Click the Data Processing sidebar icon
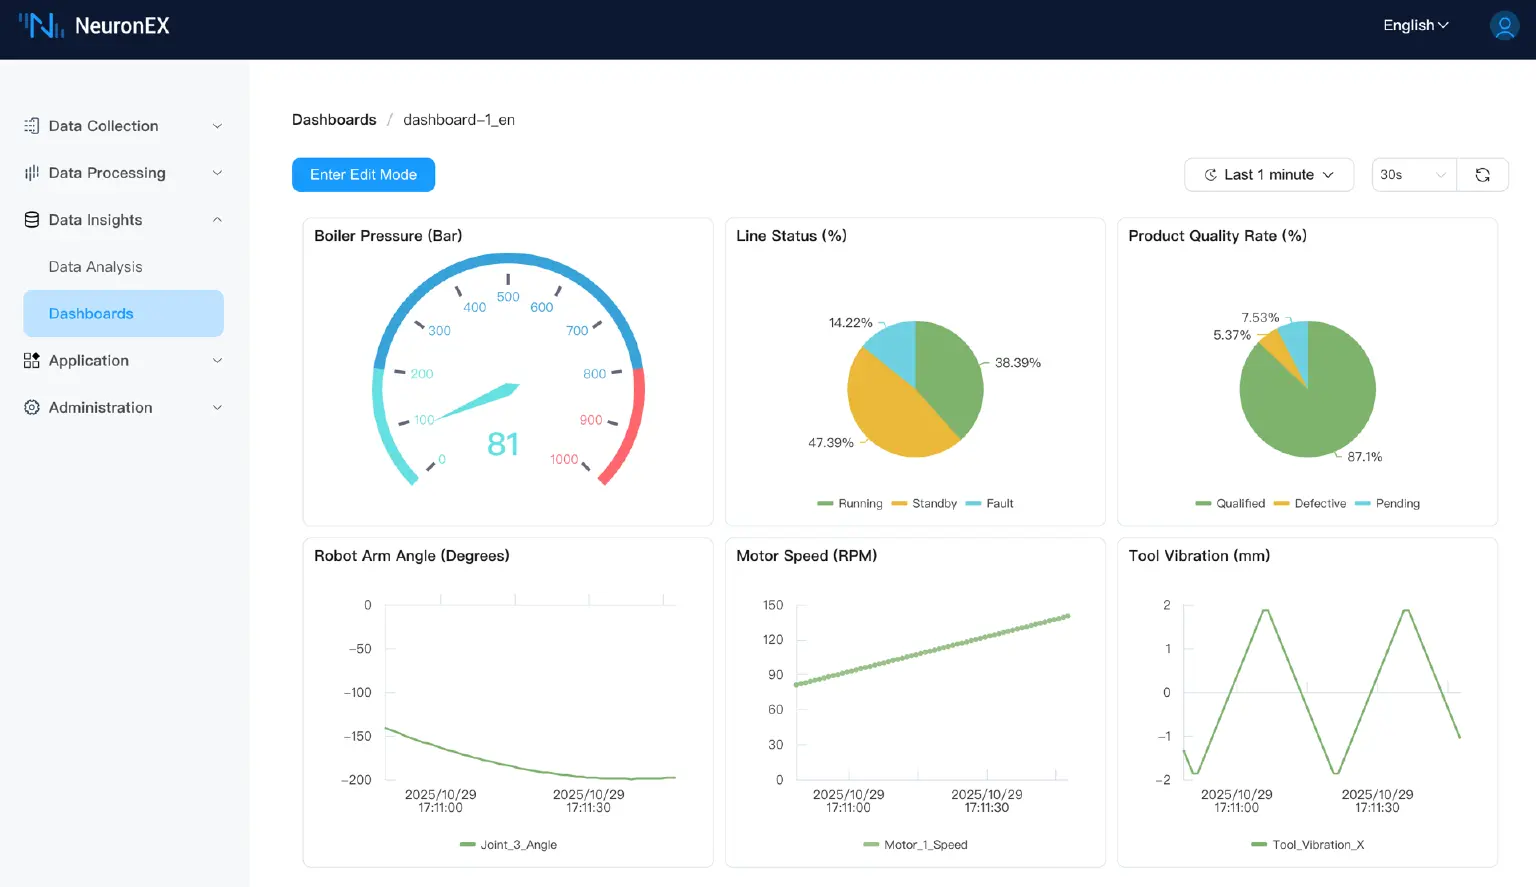1536x887 pixels. coord(32,173)
